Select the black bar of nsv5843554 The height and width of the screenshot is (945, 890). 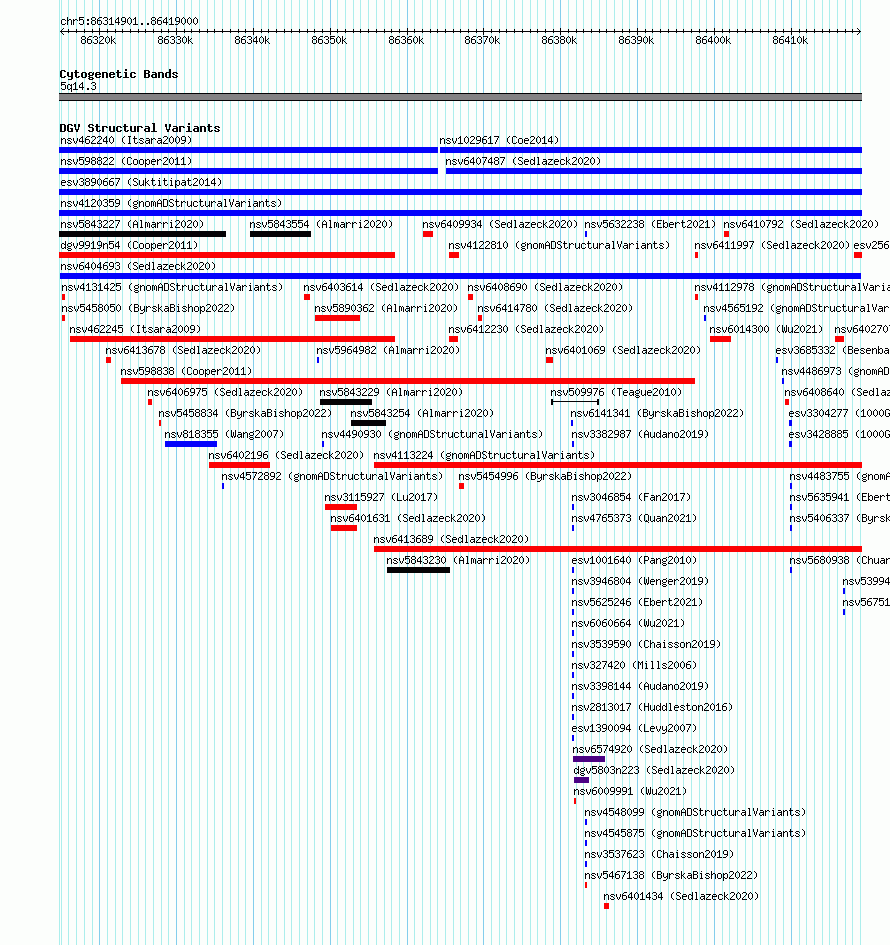click(280, 234)
